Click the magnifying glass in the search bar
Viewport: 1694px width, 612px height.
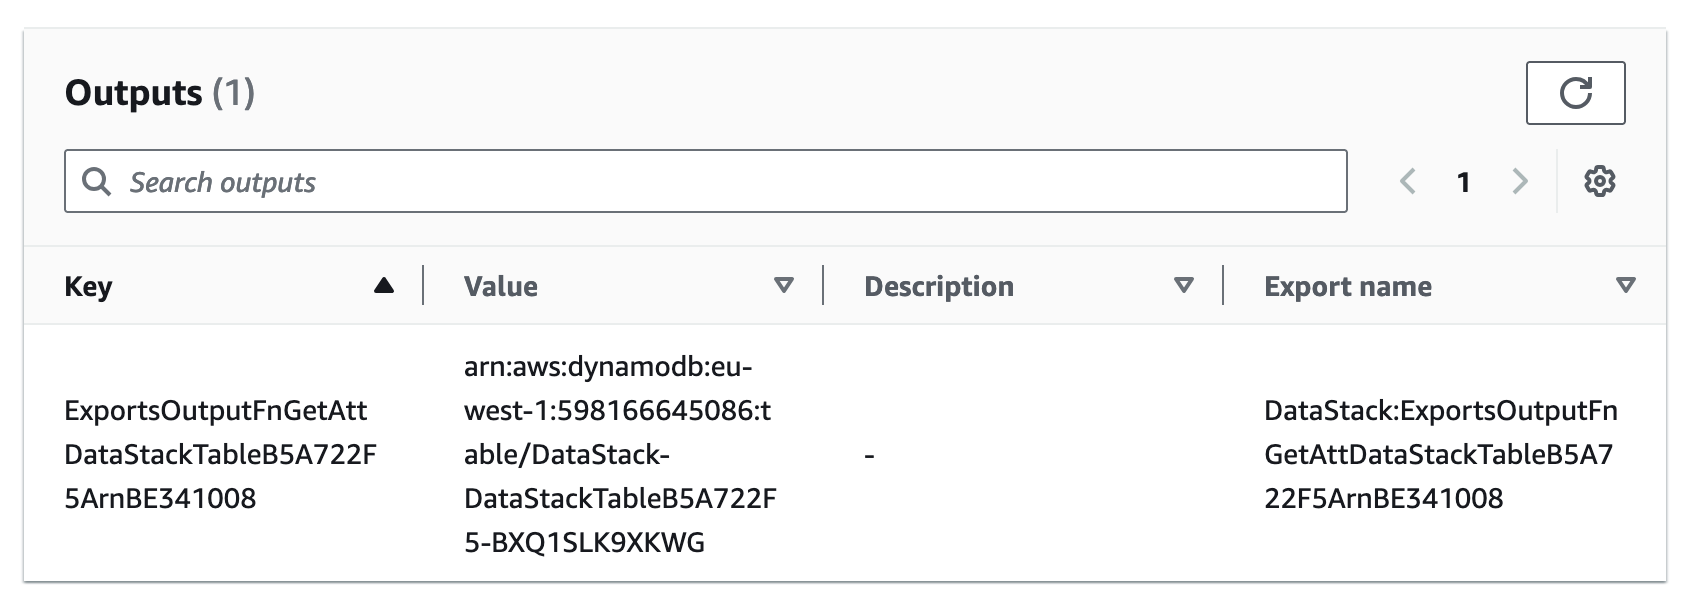(x=97, y=181)
